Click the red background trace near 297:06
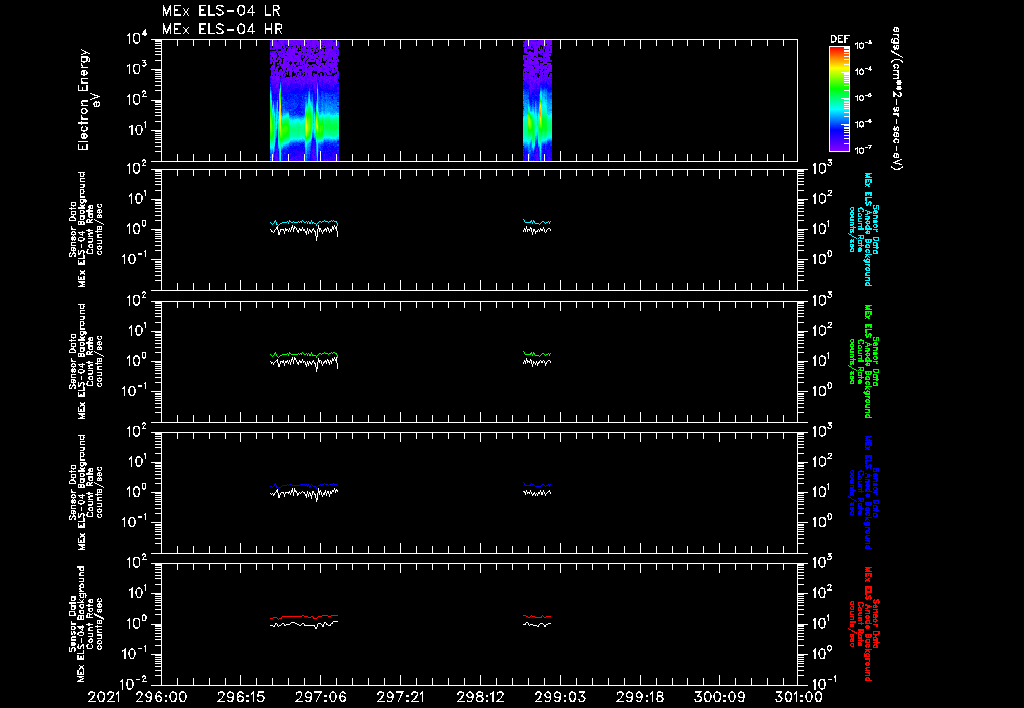This screenshot has height=708, width=1024. point(304,617)
